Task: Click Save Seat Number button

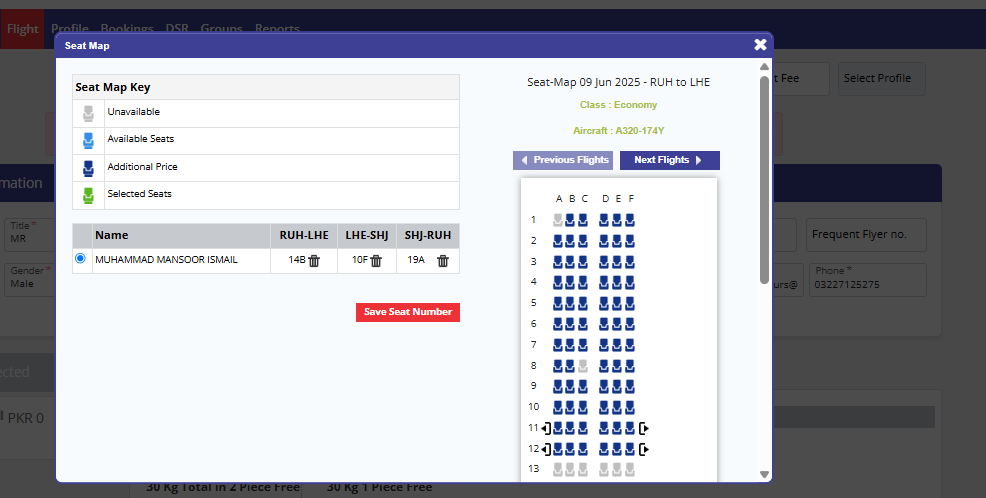Action: coord(407,312)
